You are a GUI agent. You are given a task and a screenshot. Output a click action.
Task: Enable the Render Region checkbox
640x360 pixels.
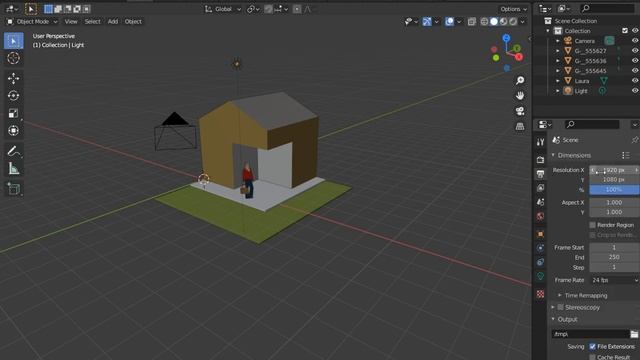click(x=592, y=225)
